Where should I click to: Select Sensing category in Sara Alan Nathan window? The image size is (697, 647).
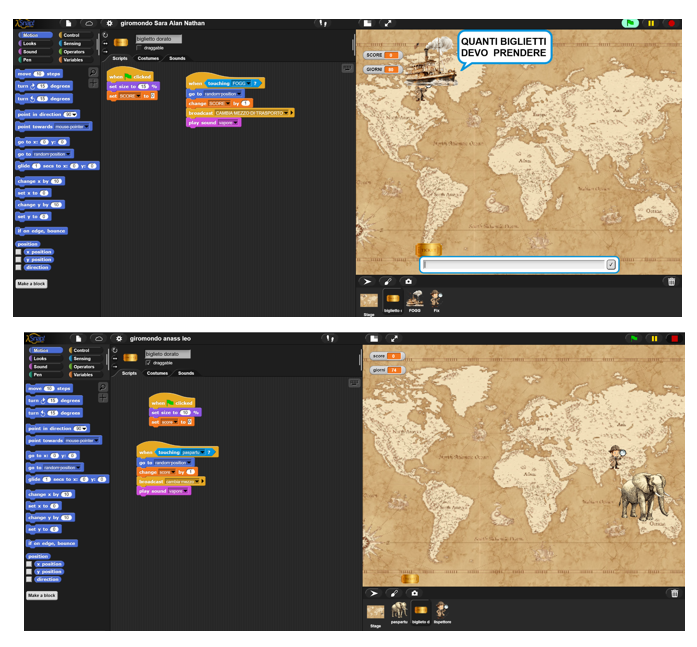tap(76, 44)
